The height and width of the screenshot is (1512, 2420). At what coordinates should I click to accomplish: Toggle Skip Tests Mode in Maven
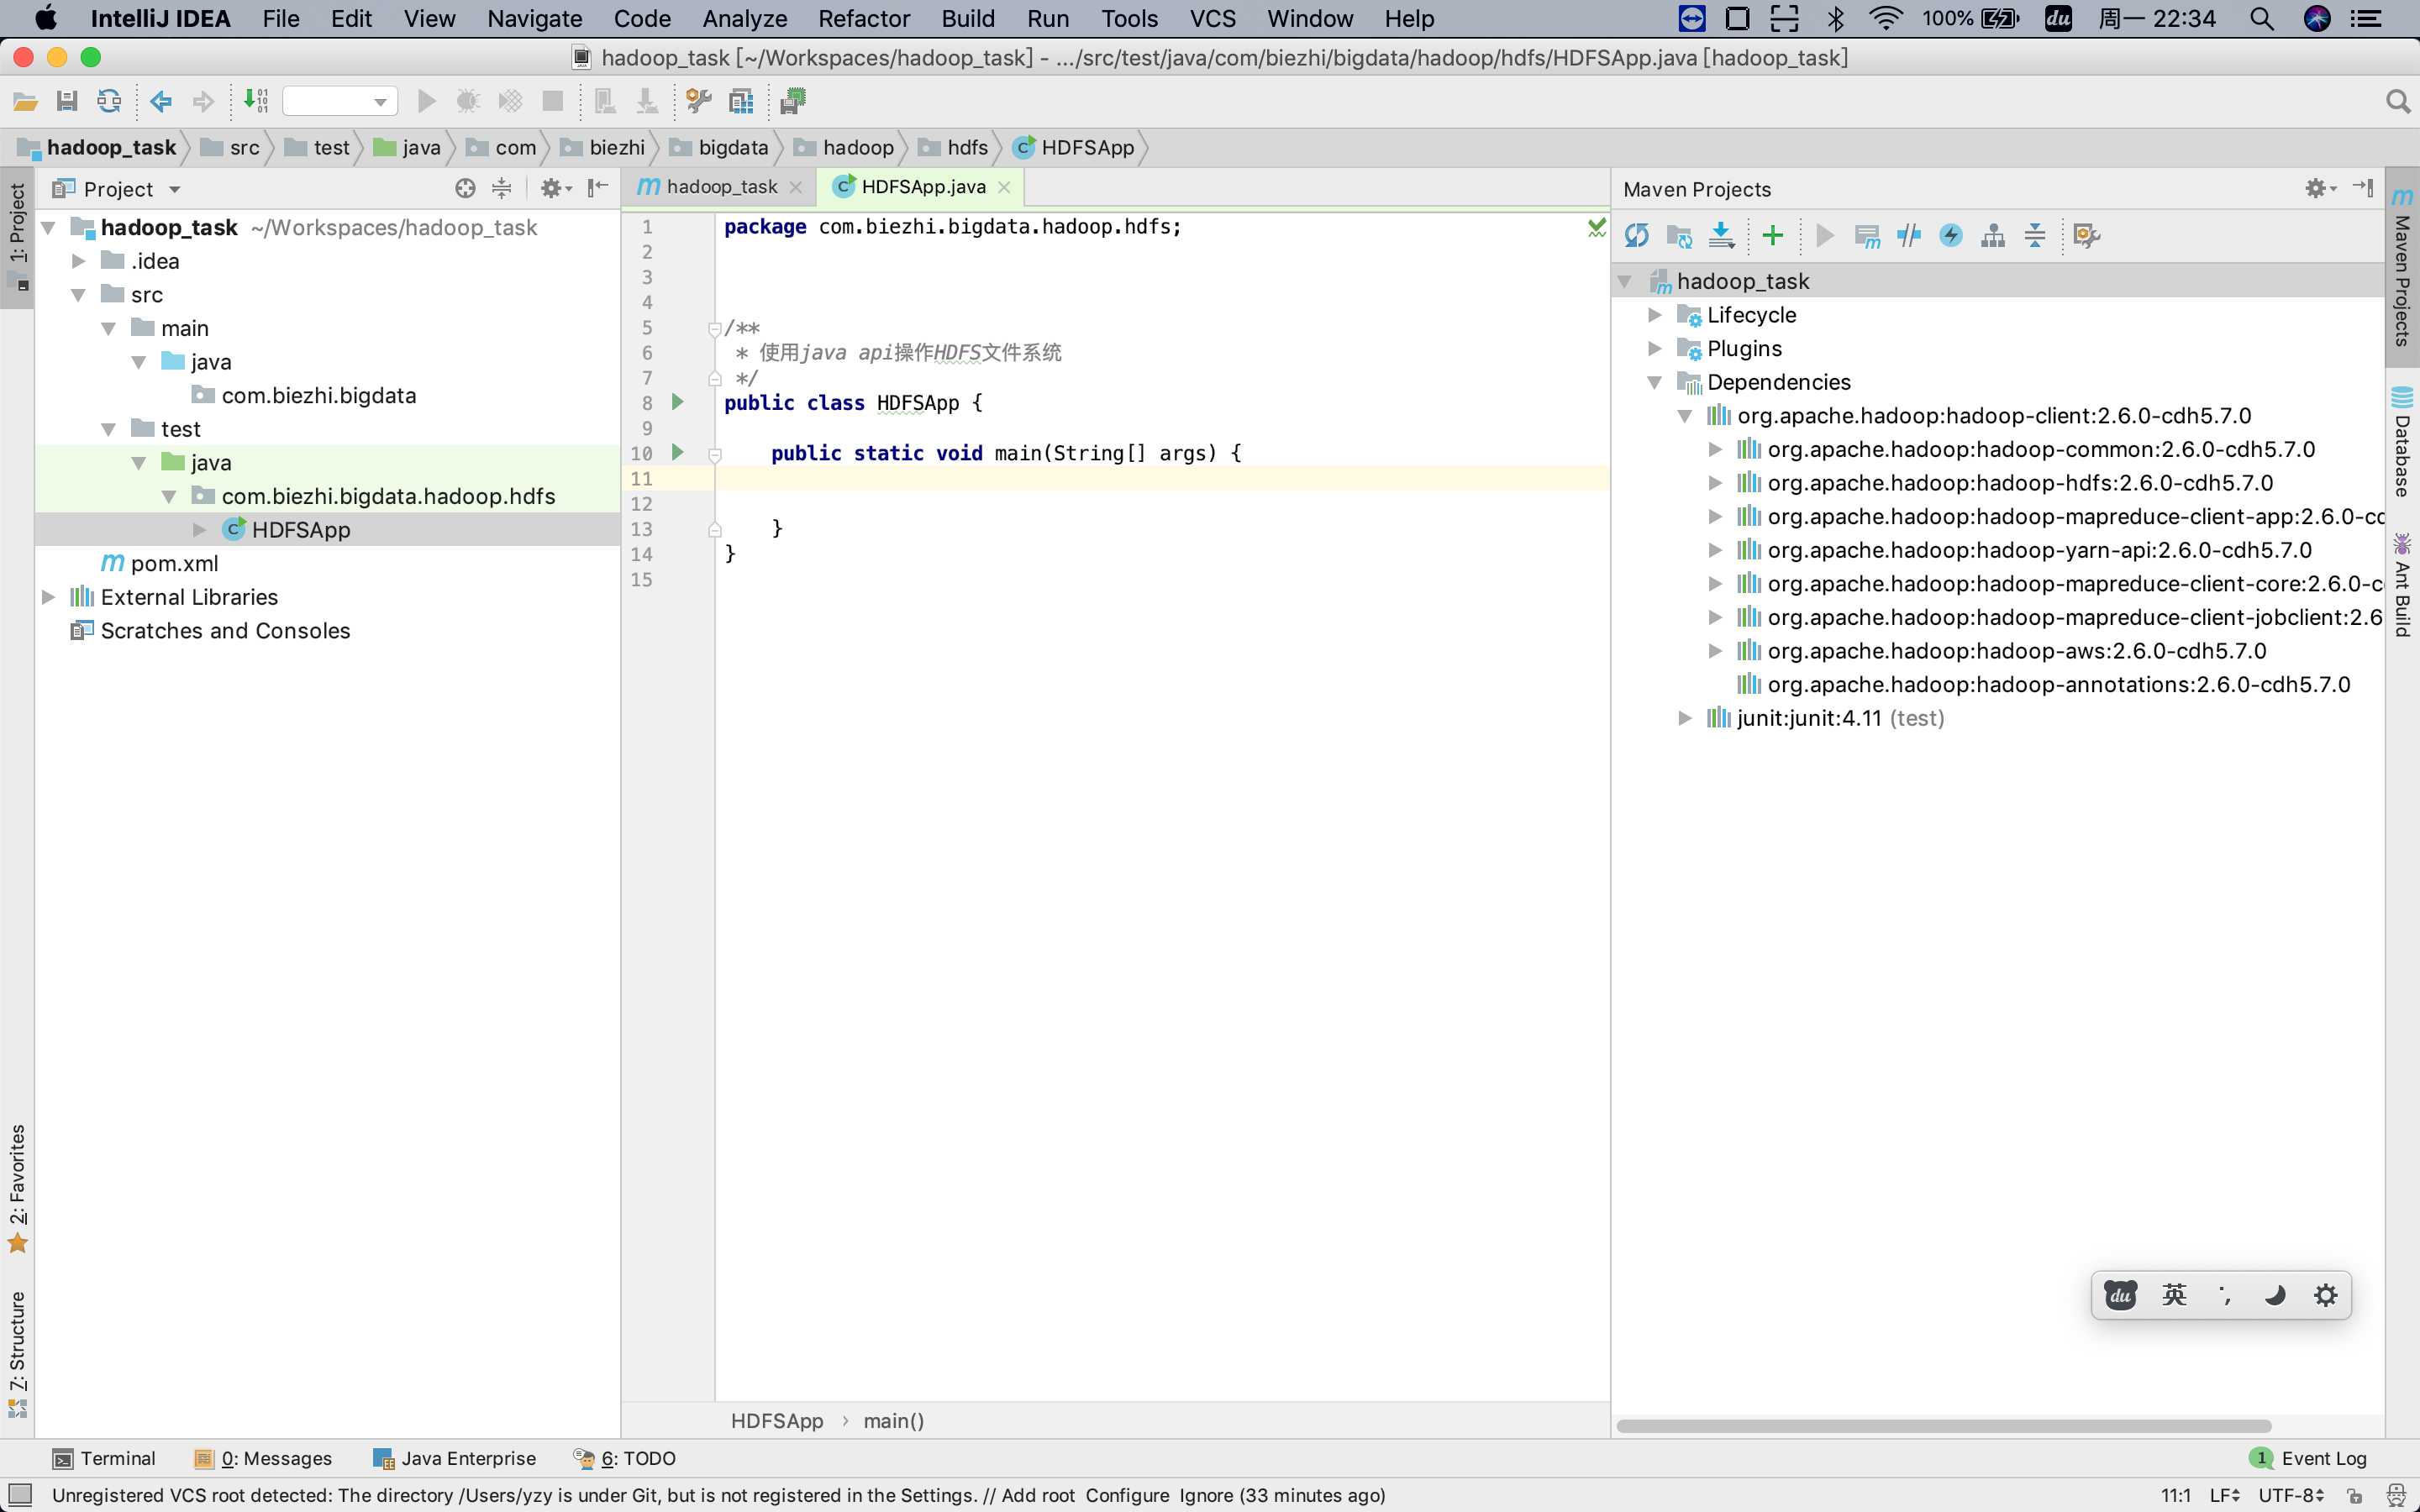[1950, 236]
